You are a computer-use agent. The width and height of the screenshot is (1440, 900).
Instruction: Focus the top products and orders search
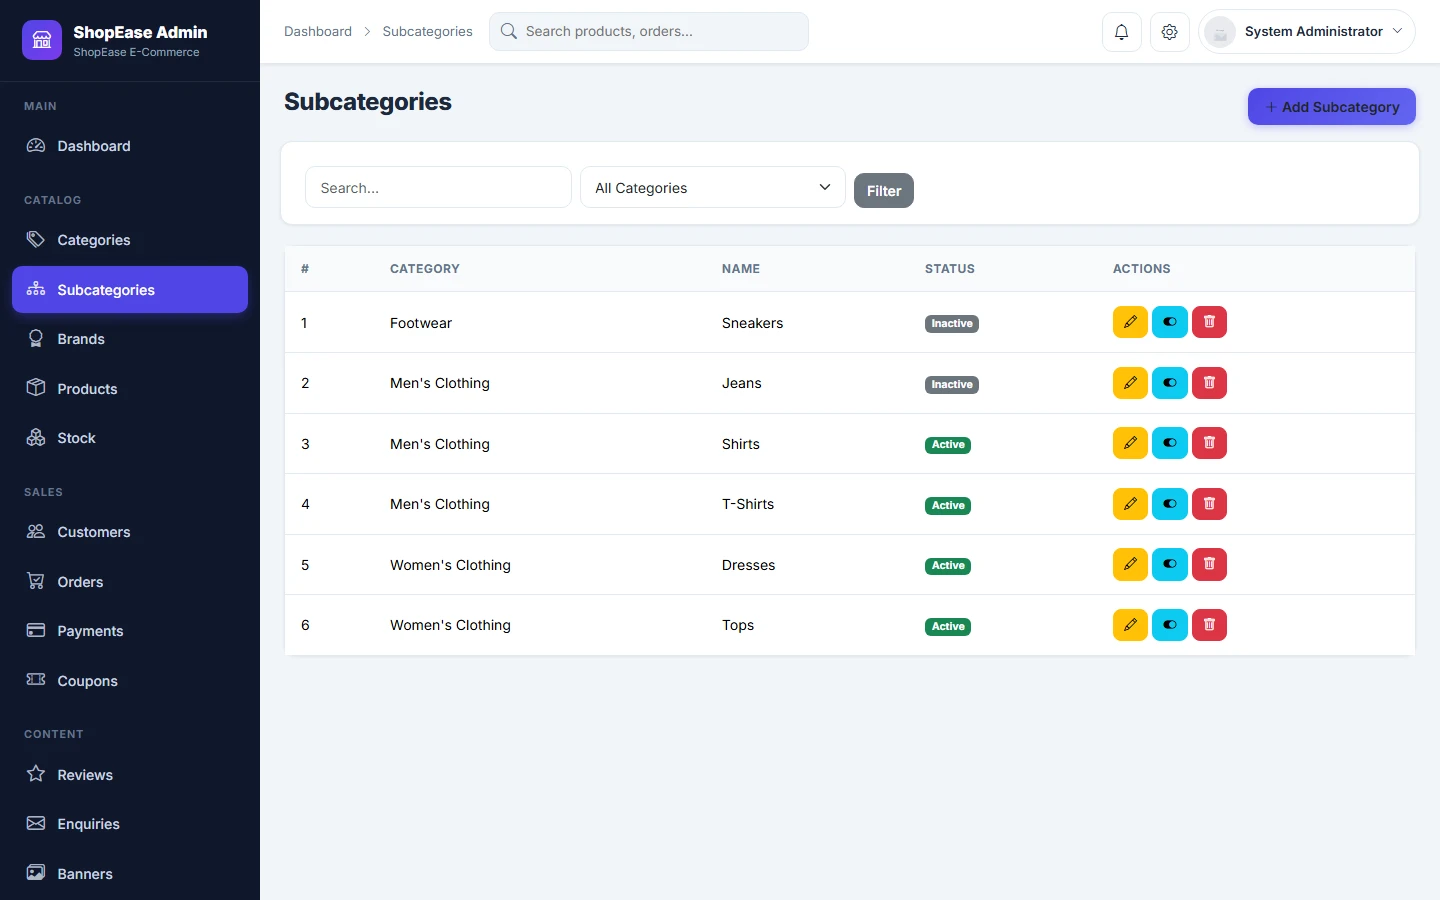pos(649,31)
